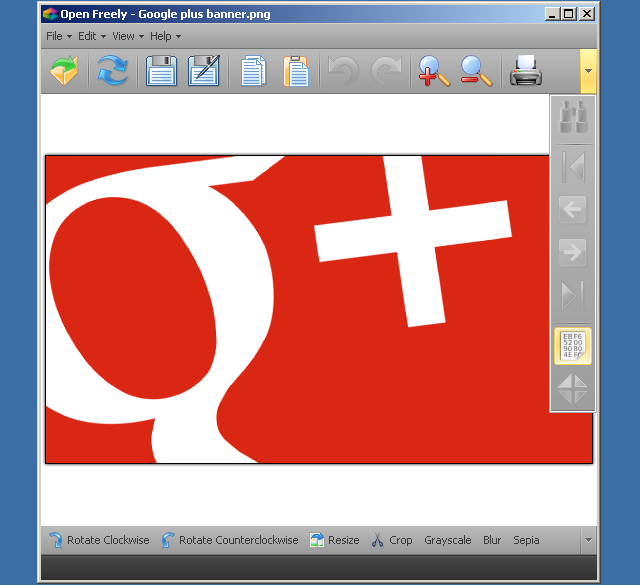The height and width of the screenshot is (585, 640).
Task: Print the image using the printer icon
Action: 526,71
